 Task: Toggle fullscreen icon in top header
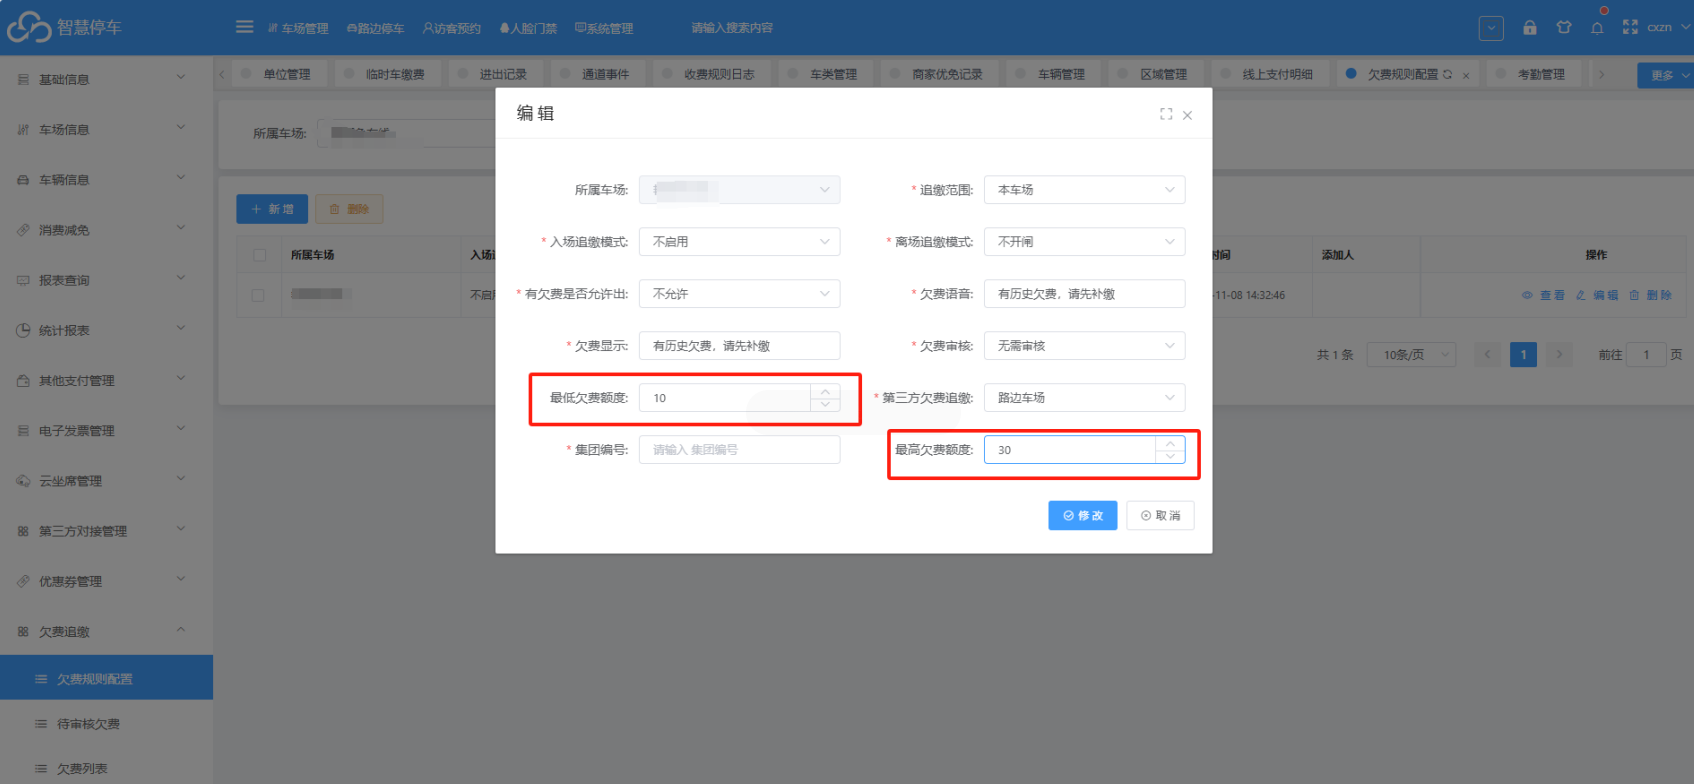click(x=1630, y=28)
